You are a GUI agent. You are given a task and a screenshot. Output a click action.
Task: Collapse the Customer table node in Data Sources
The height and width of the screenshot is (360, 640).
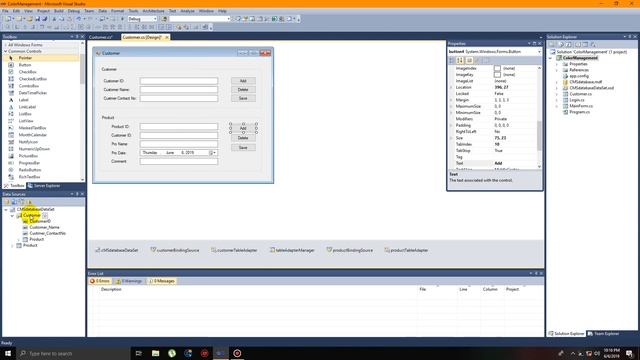click(12, 216)
